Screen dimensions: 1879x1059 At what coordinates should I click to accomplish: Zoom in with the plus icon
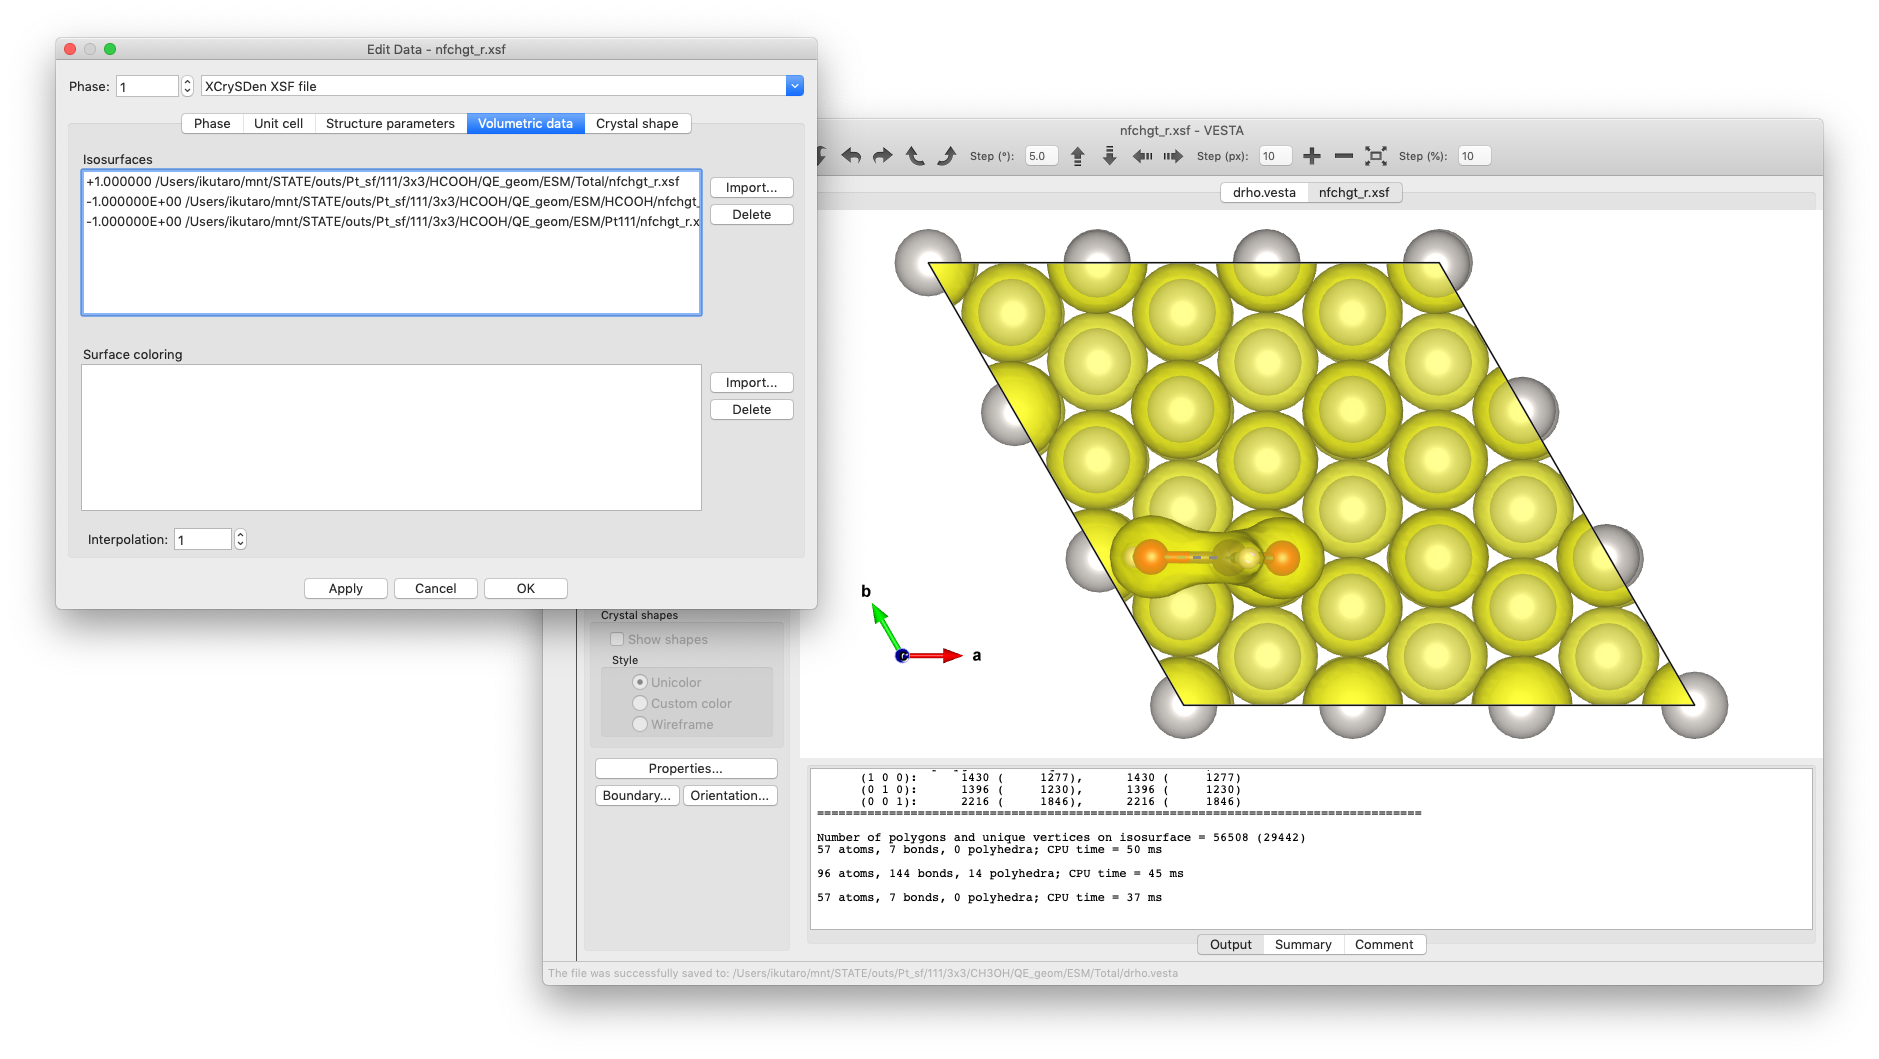pos(1312,156)
